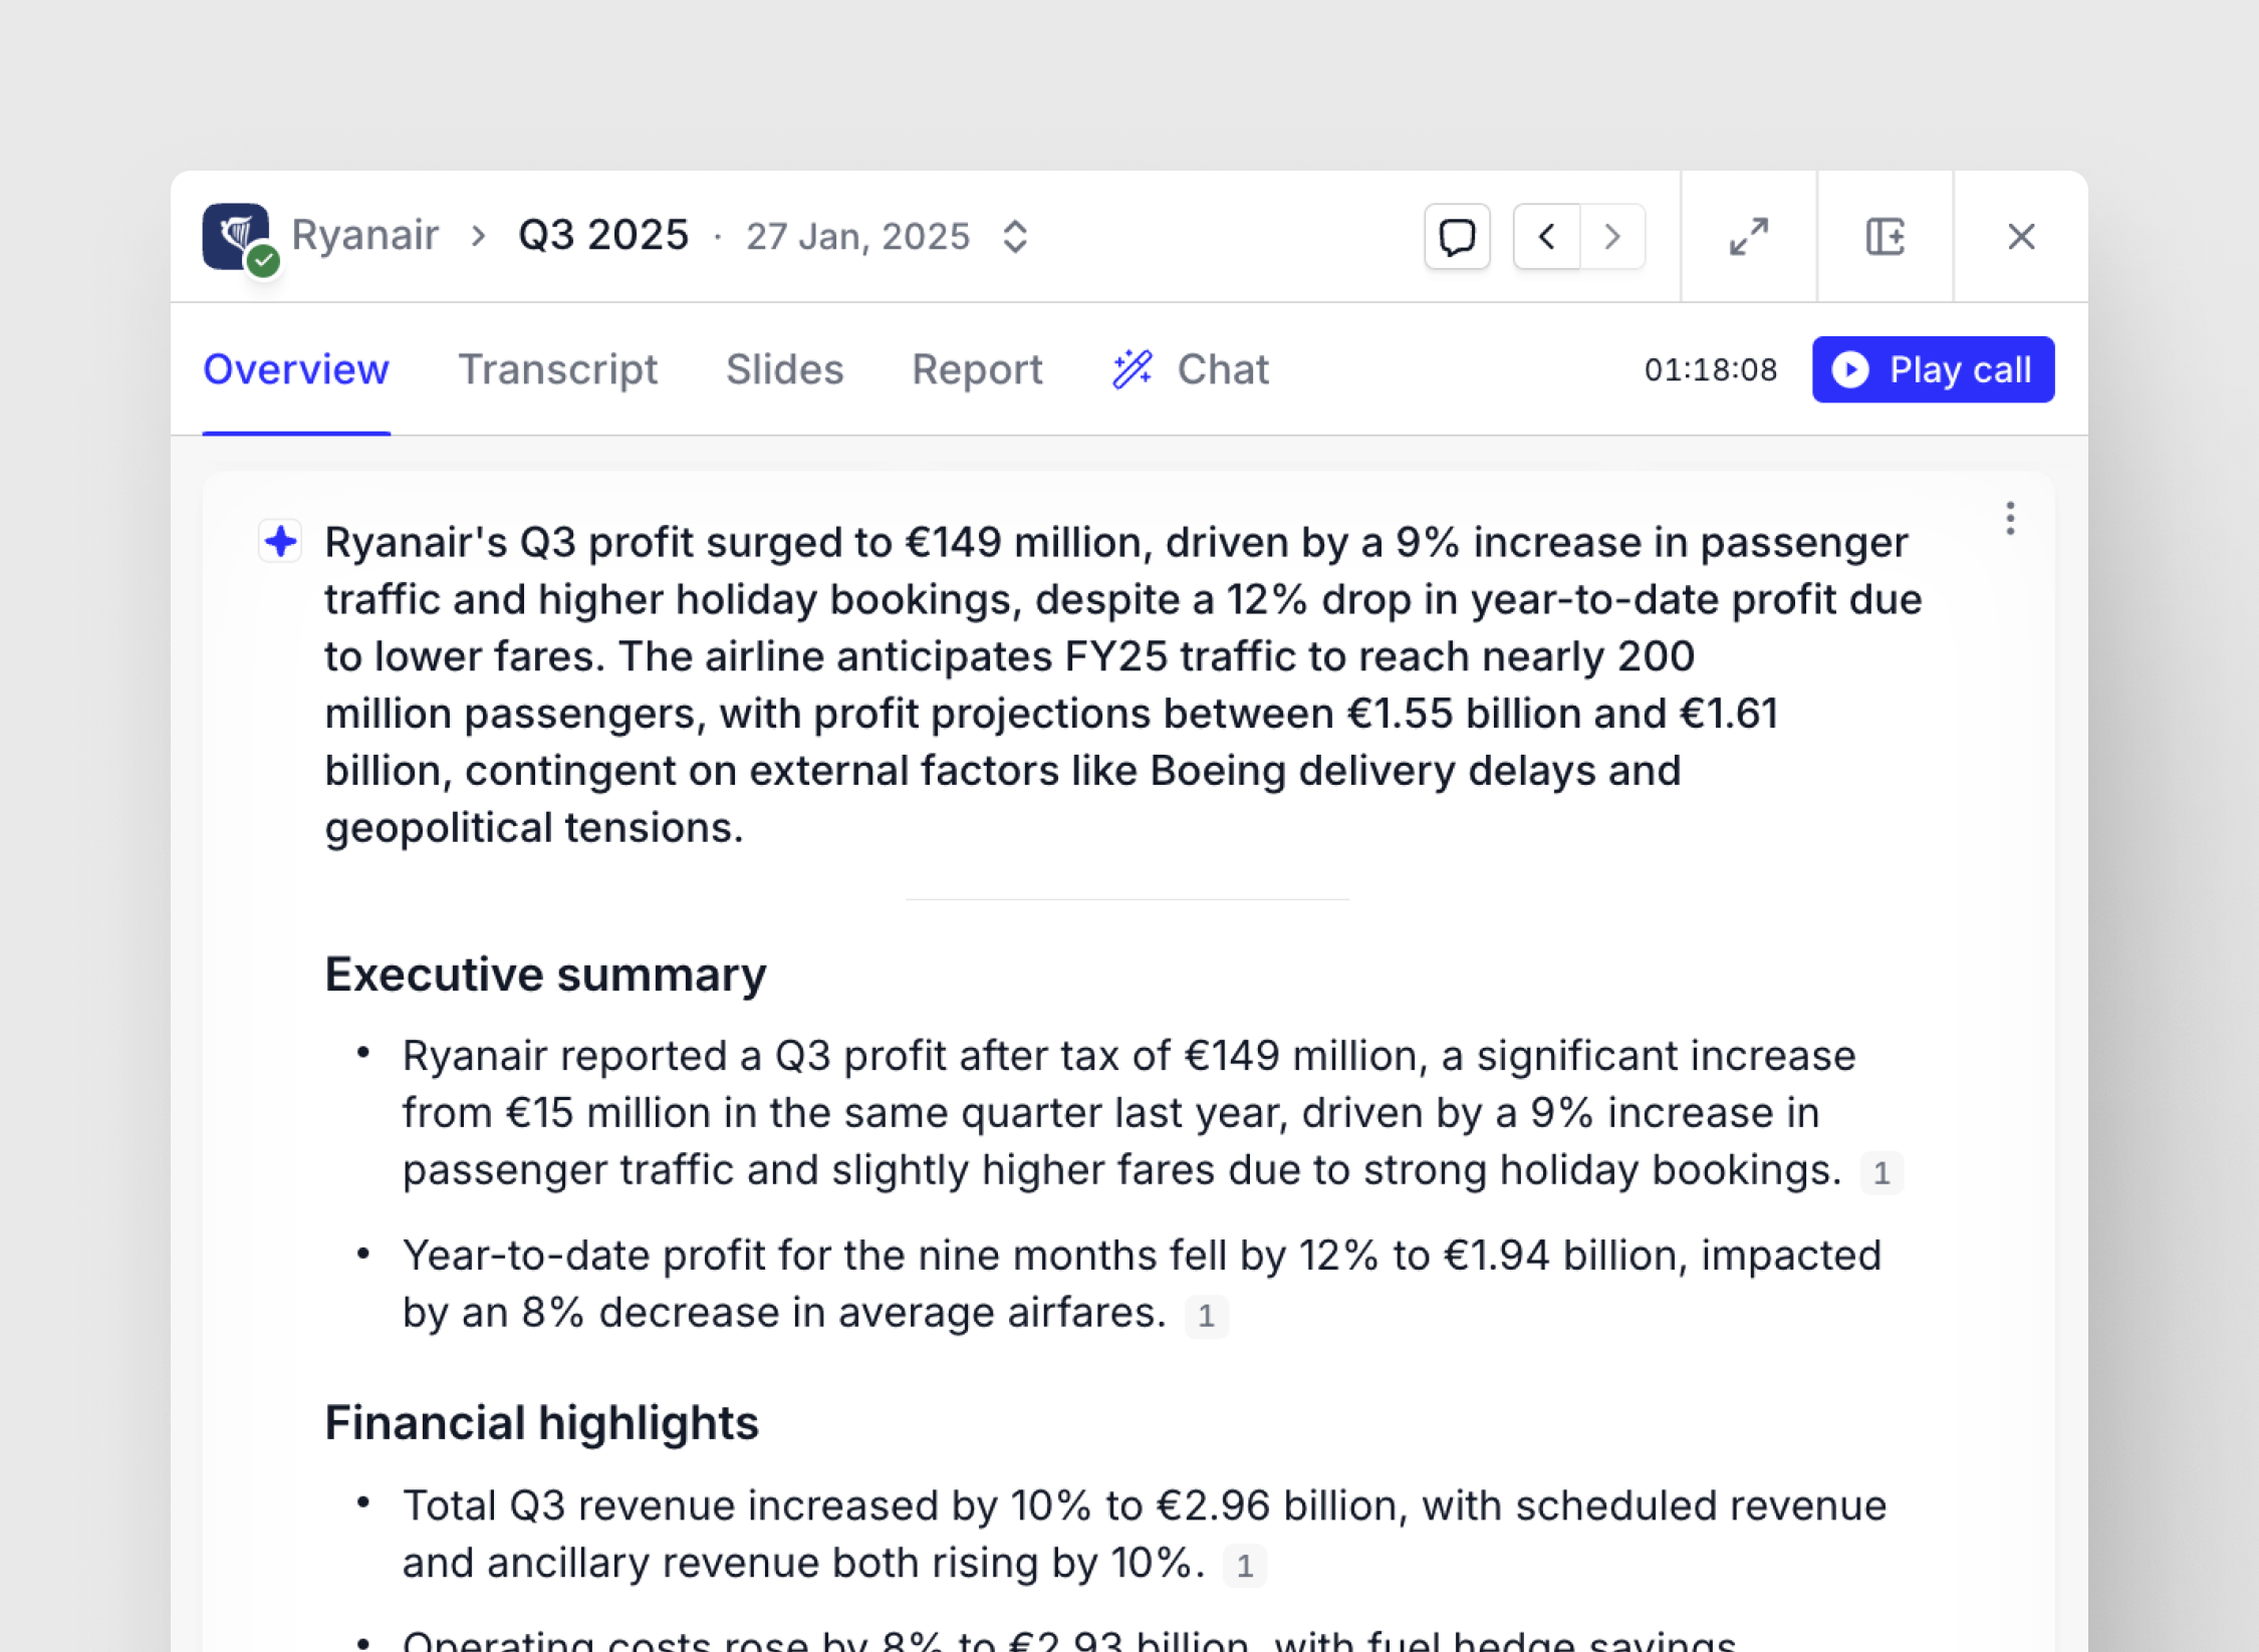Click the Executive summary heading
The height and width of the screenshot is (1652, 2259).
pyautogui.click(x=545, y=975)
